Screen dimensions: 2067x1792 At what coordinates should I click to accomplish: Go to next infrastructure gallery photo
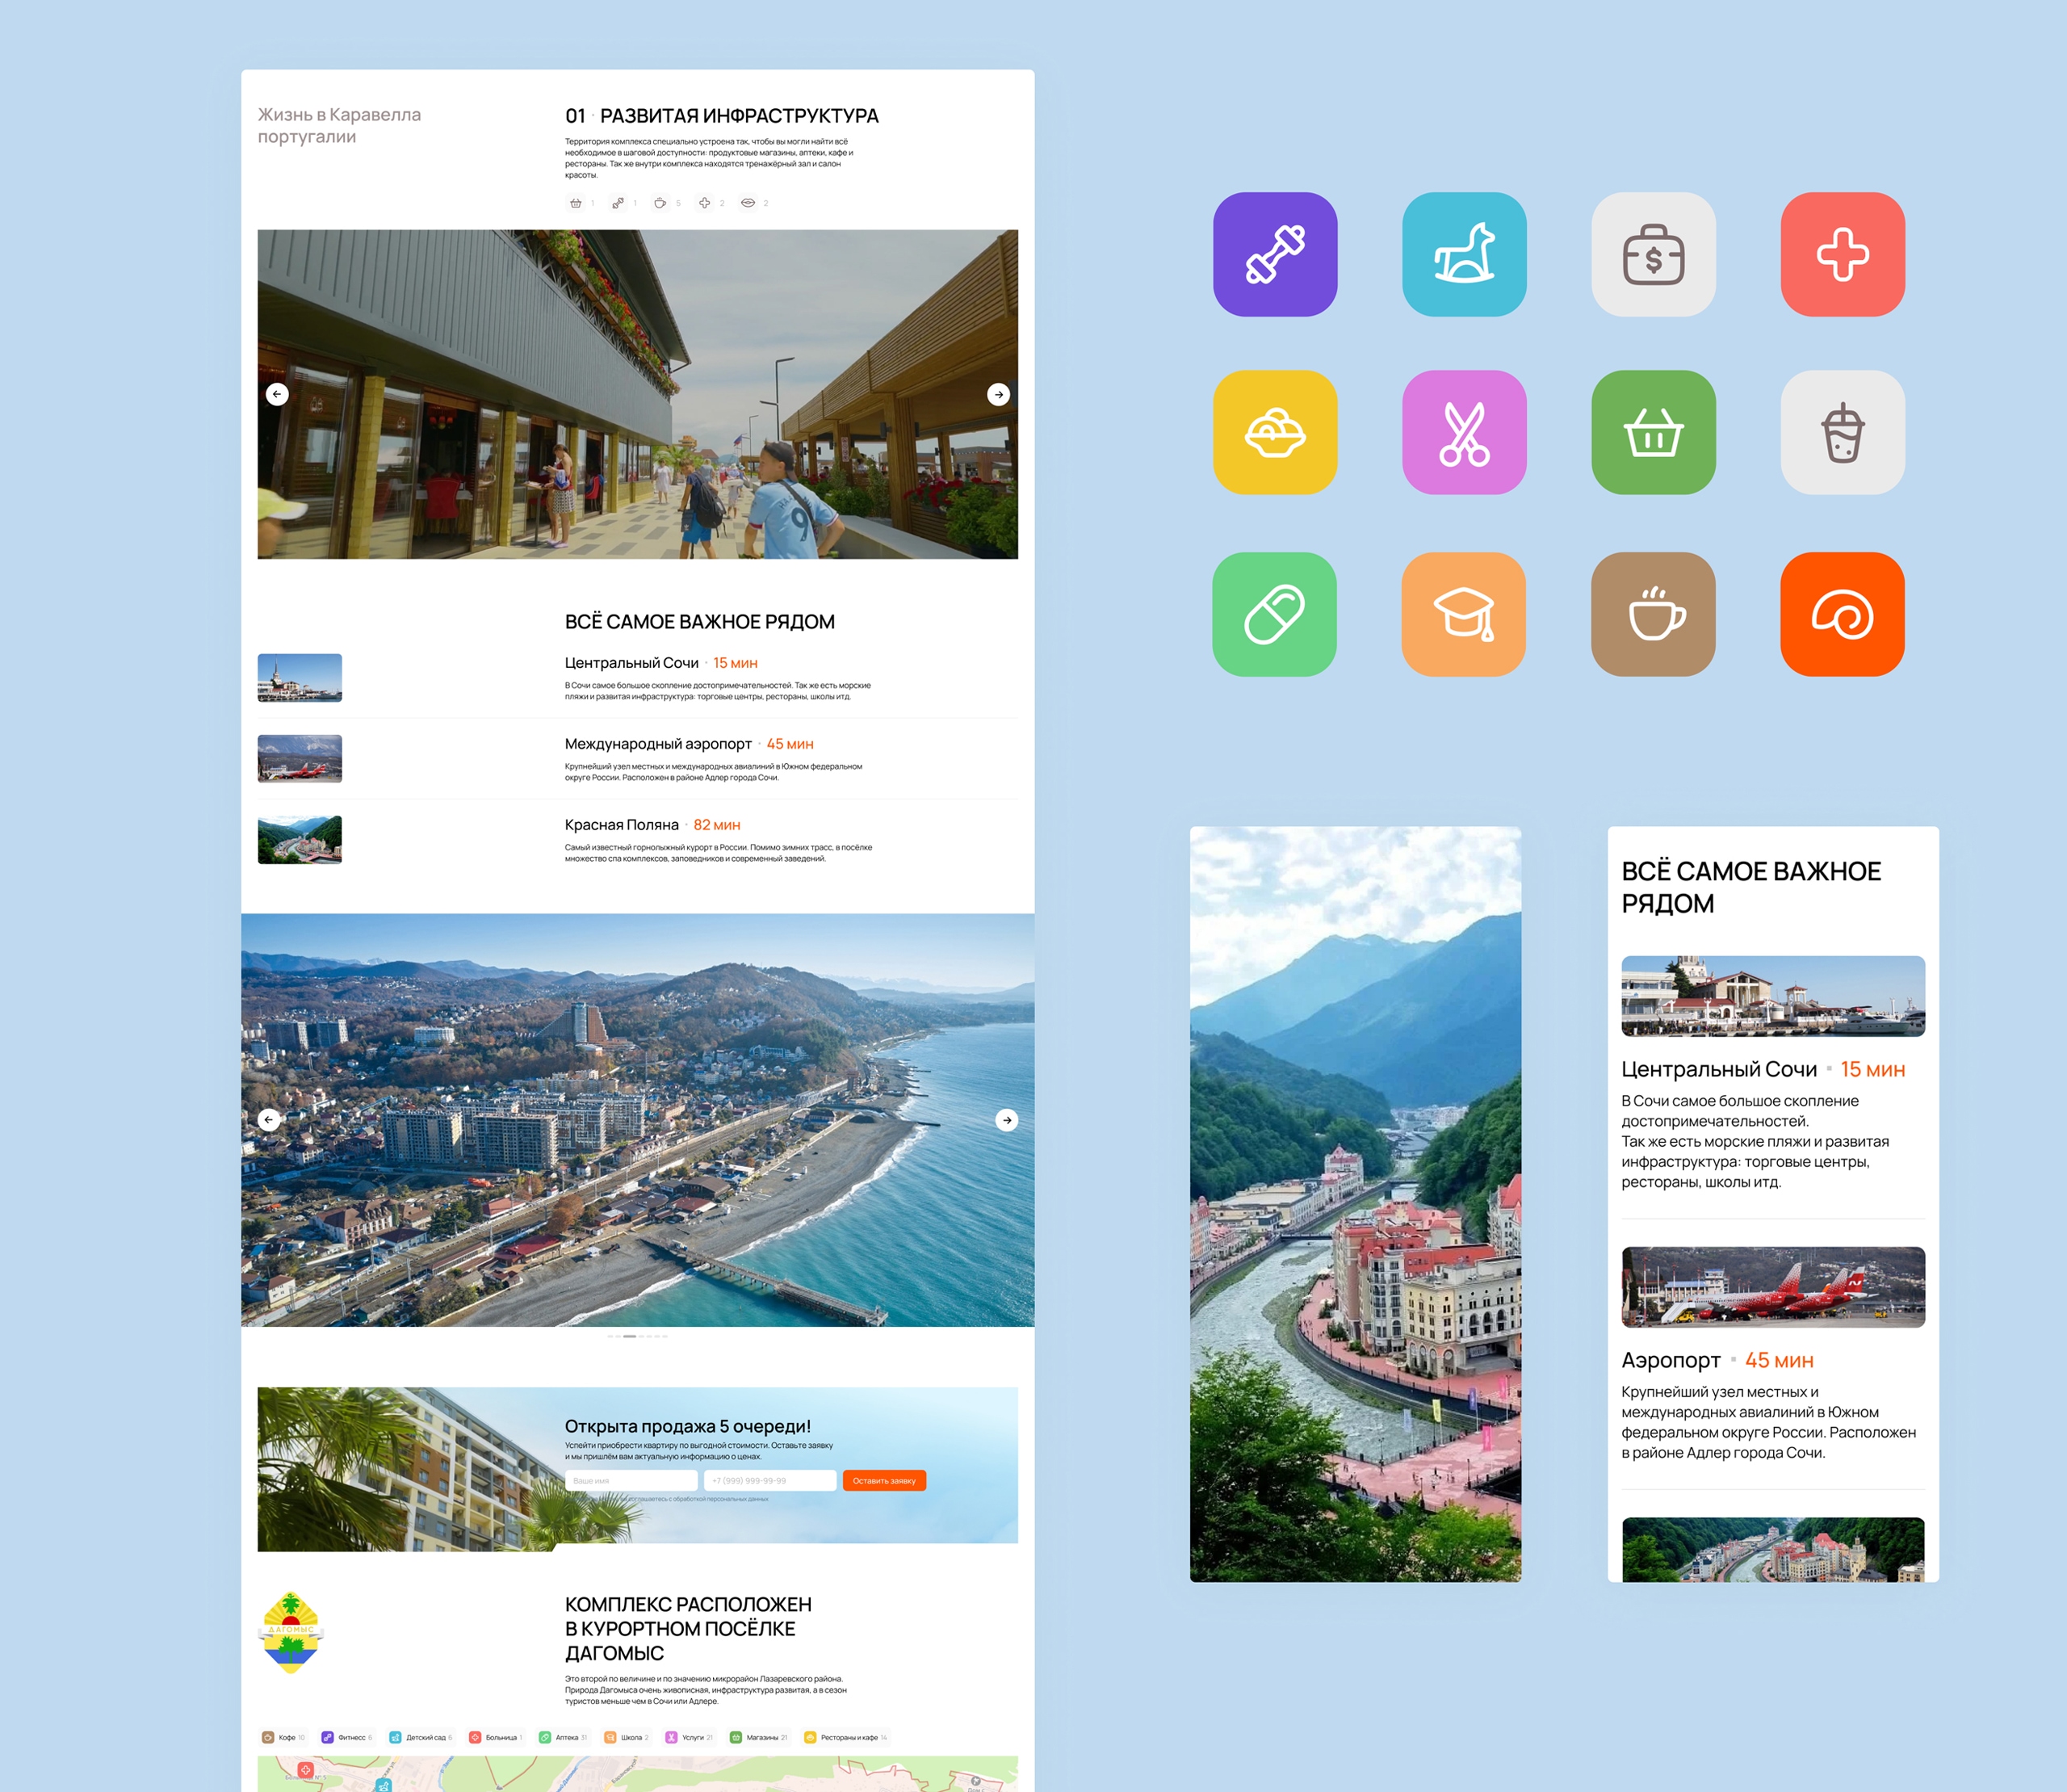pyautogui.click(x=998, y=395)
